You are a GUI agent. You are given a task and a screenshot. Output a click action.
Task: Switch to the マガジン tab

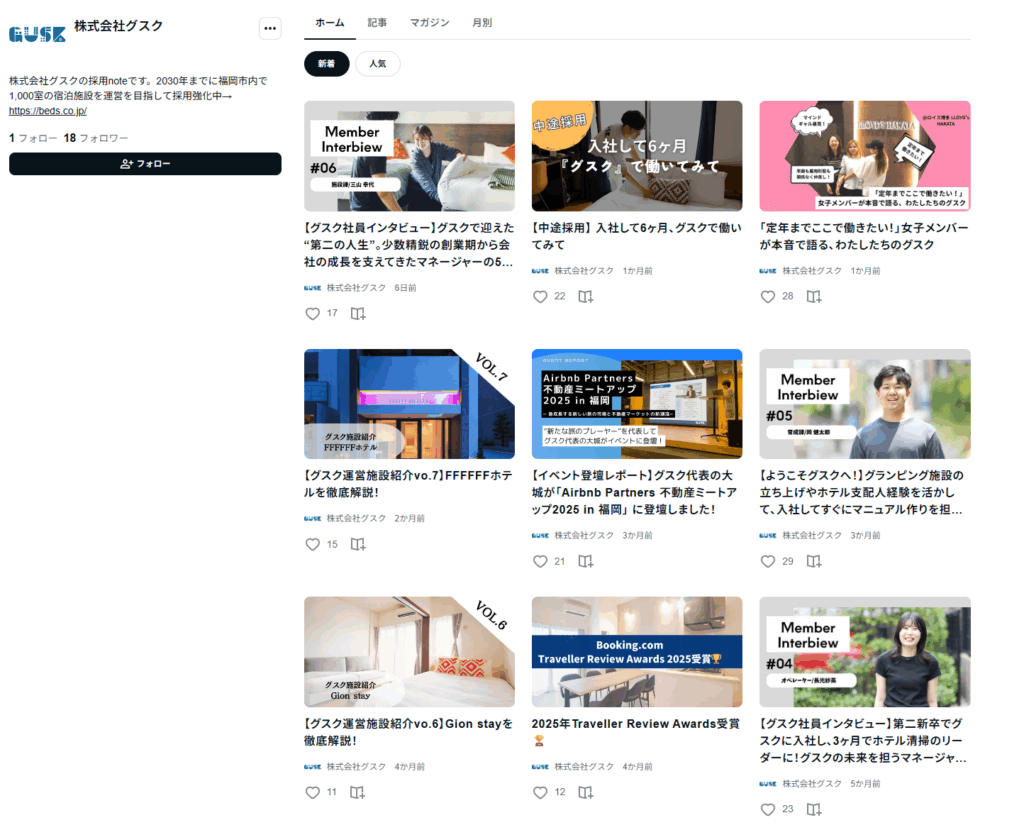coord(429,22)
